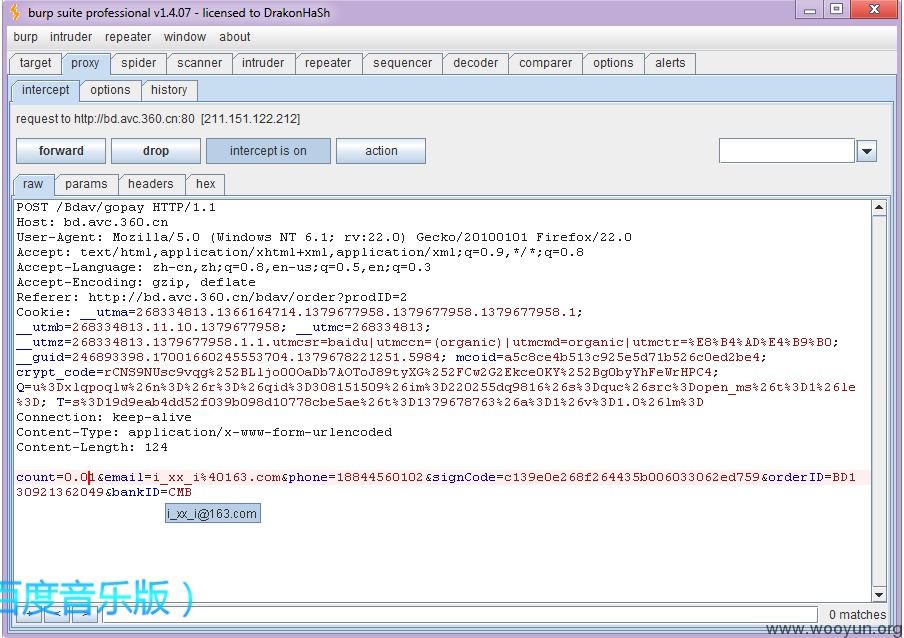Select the intercept sub-tab

click(x=46, y=90)
